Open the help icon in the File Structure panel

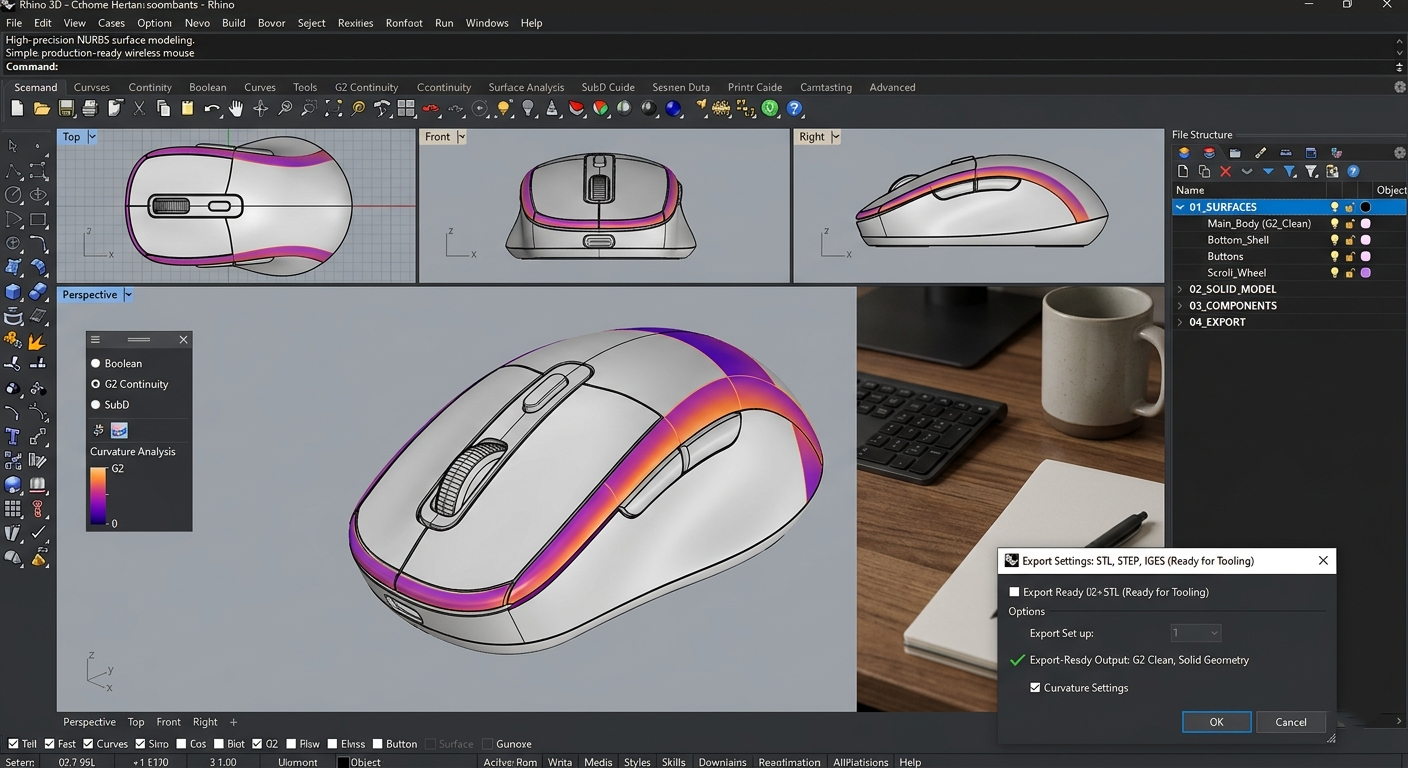point(1354,171)
